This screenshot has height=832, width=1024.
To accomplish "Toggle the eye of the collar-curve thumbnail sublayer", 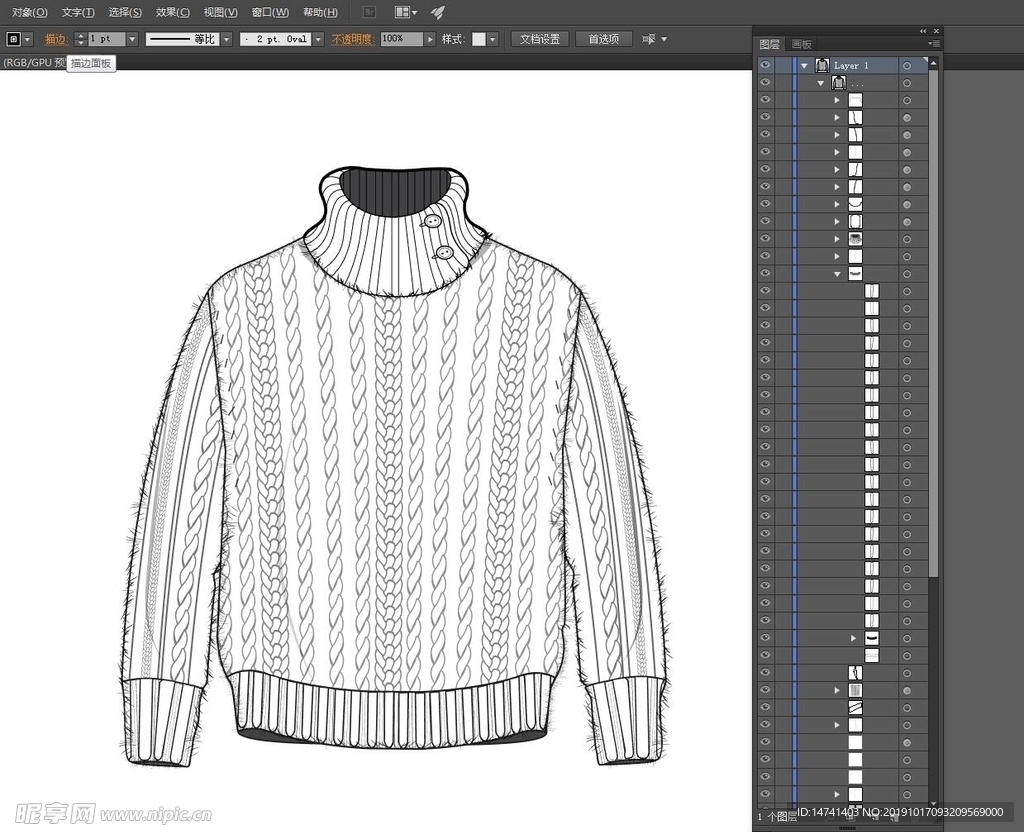I will tap(765, 204).
